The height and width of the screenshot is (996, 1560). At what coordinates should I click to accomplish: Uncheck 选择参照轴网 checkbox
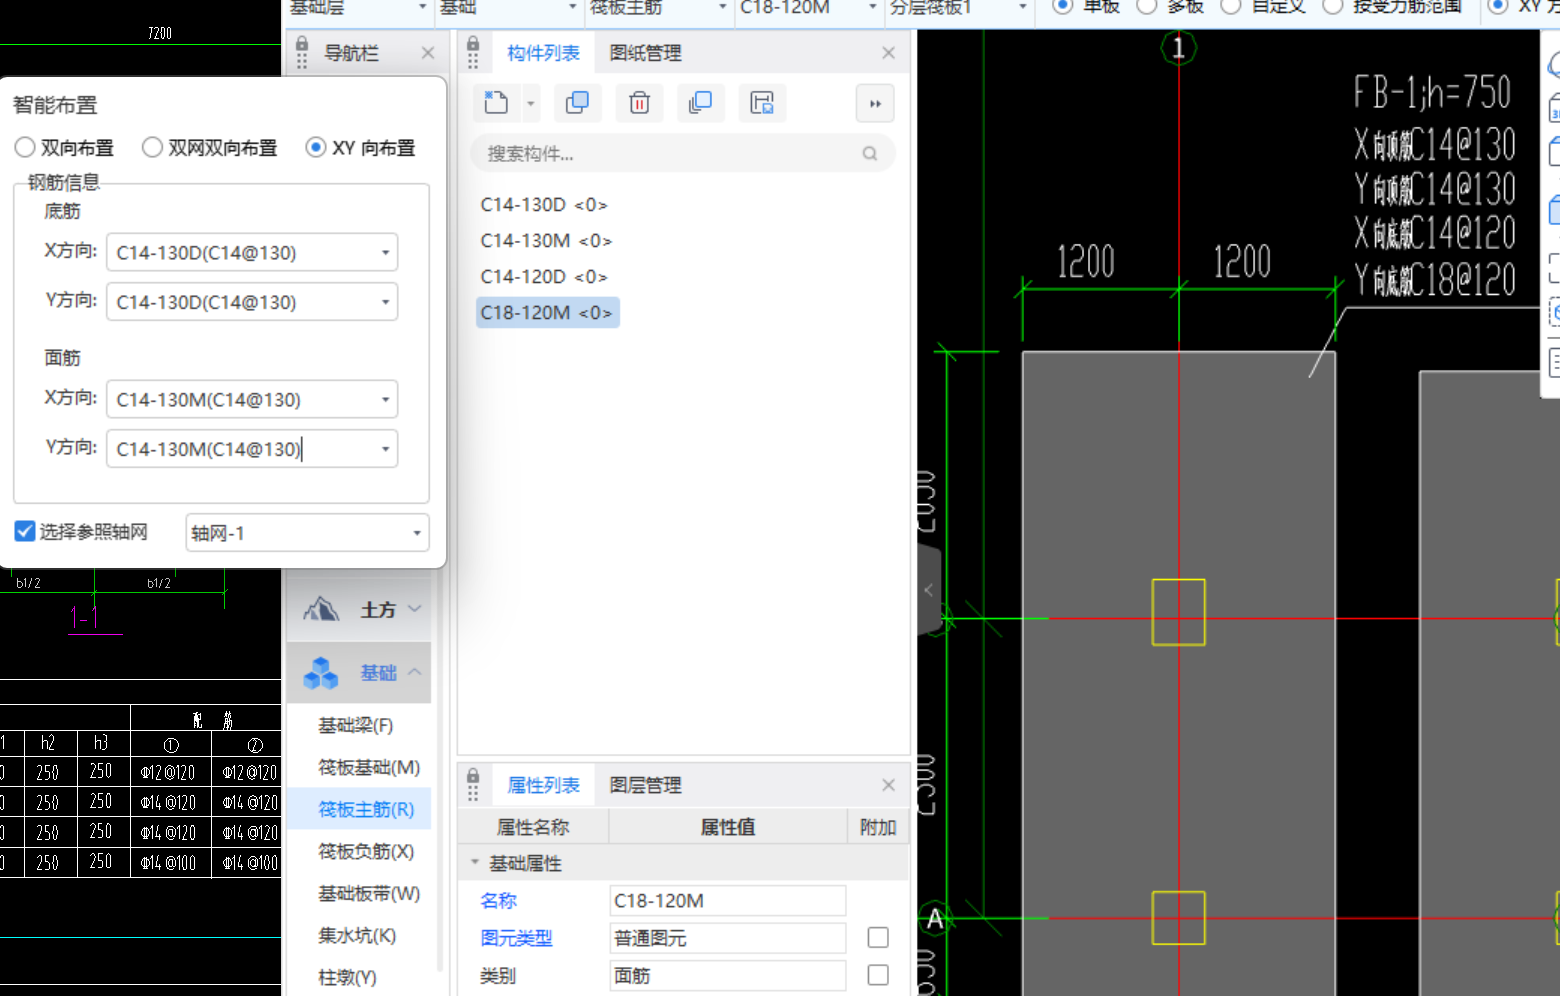click(x=24, y=531)
